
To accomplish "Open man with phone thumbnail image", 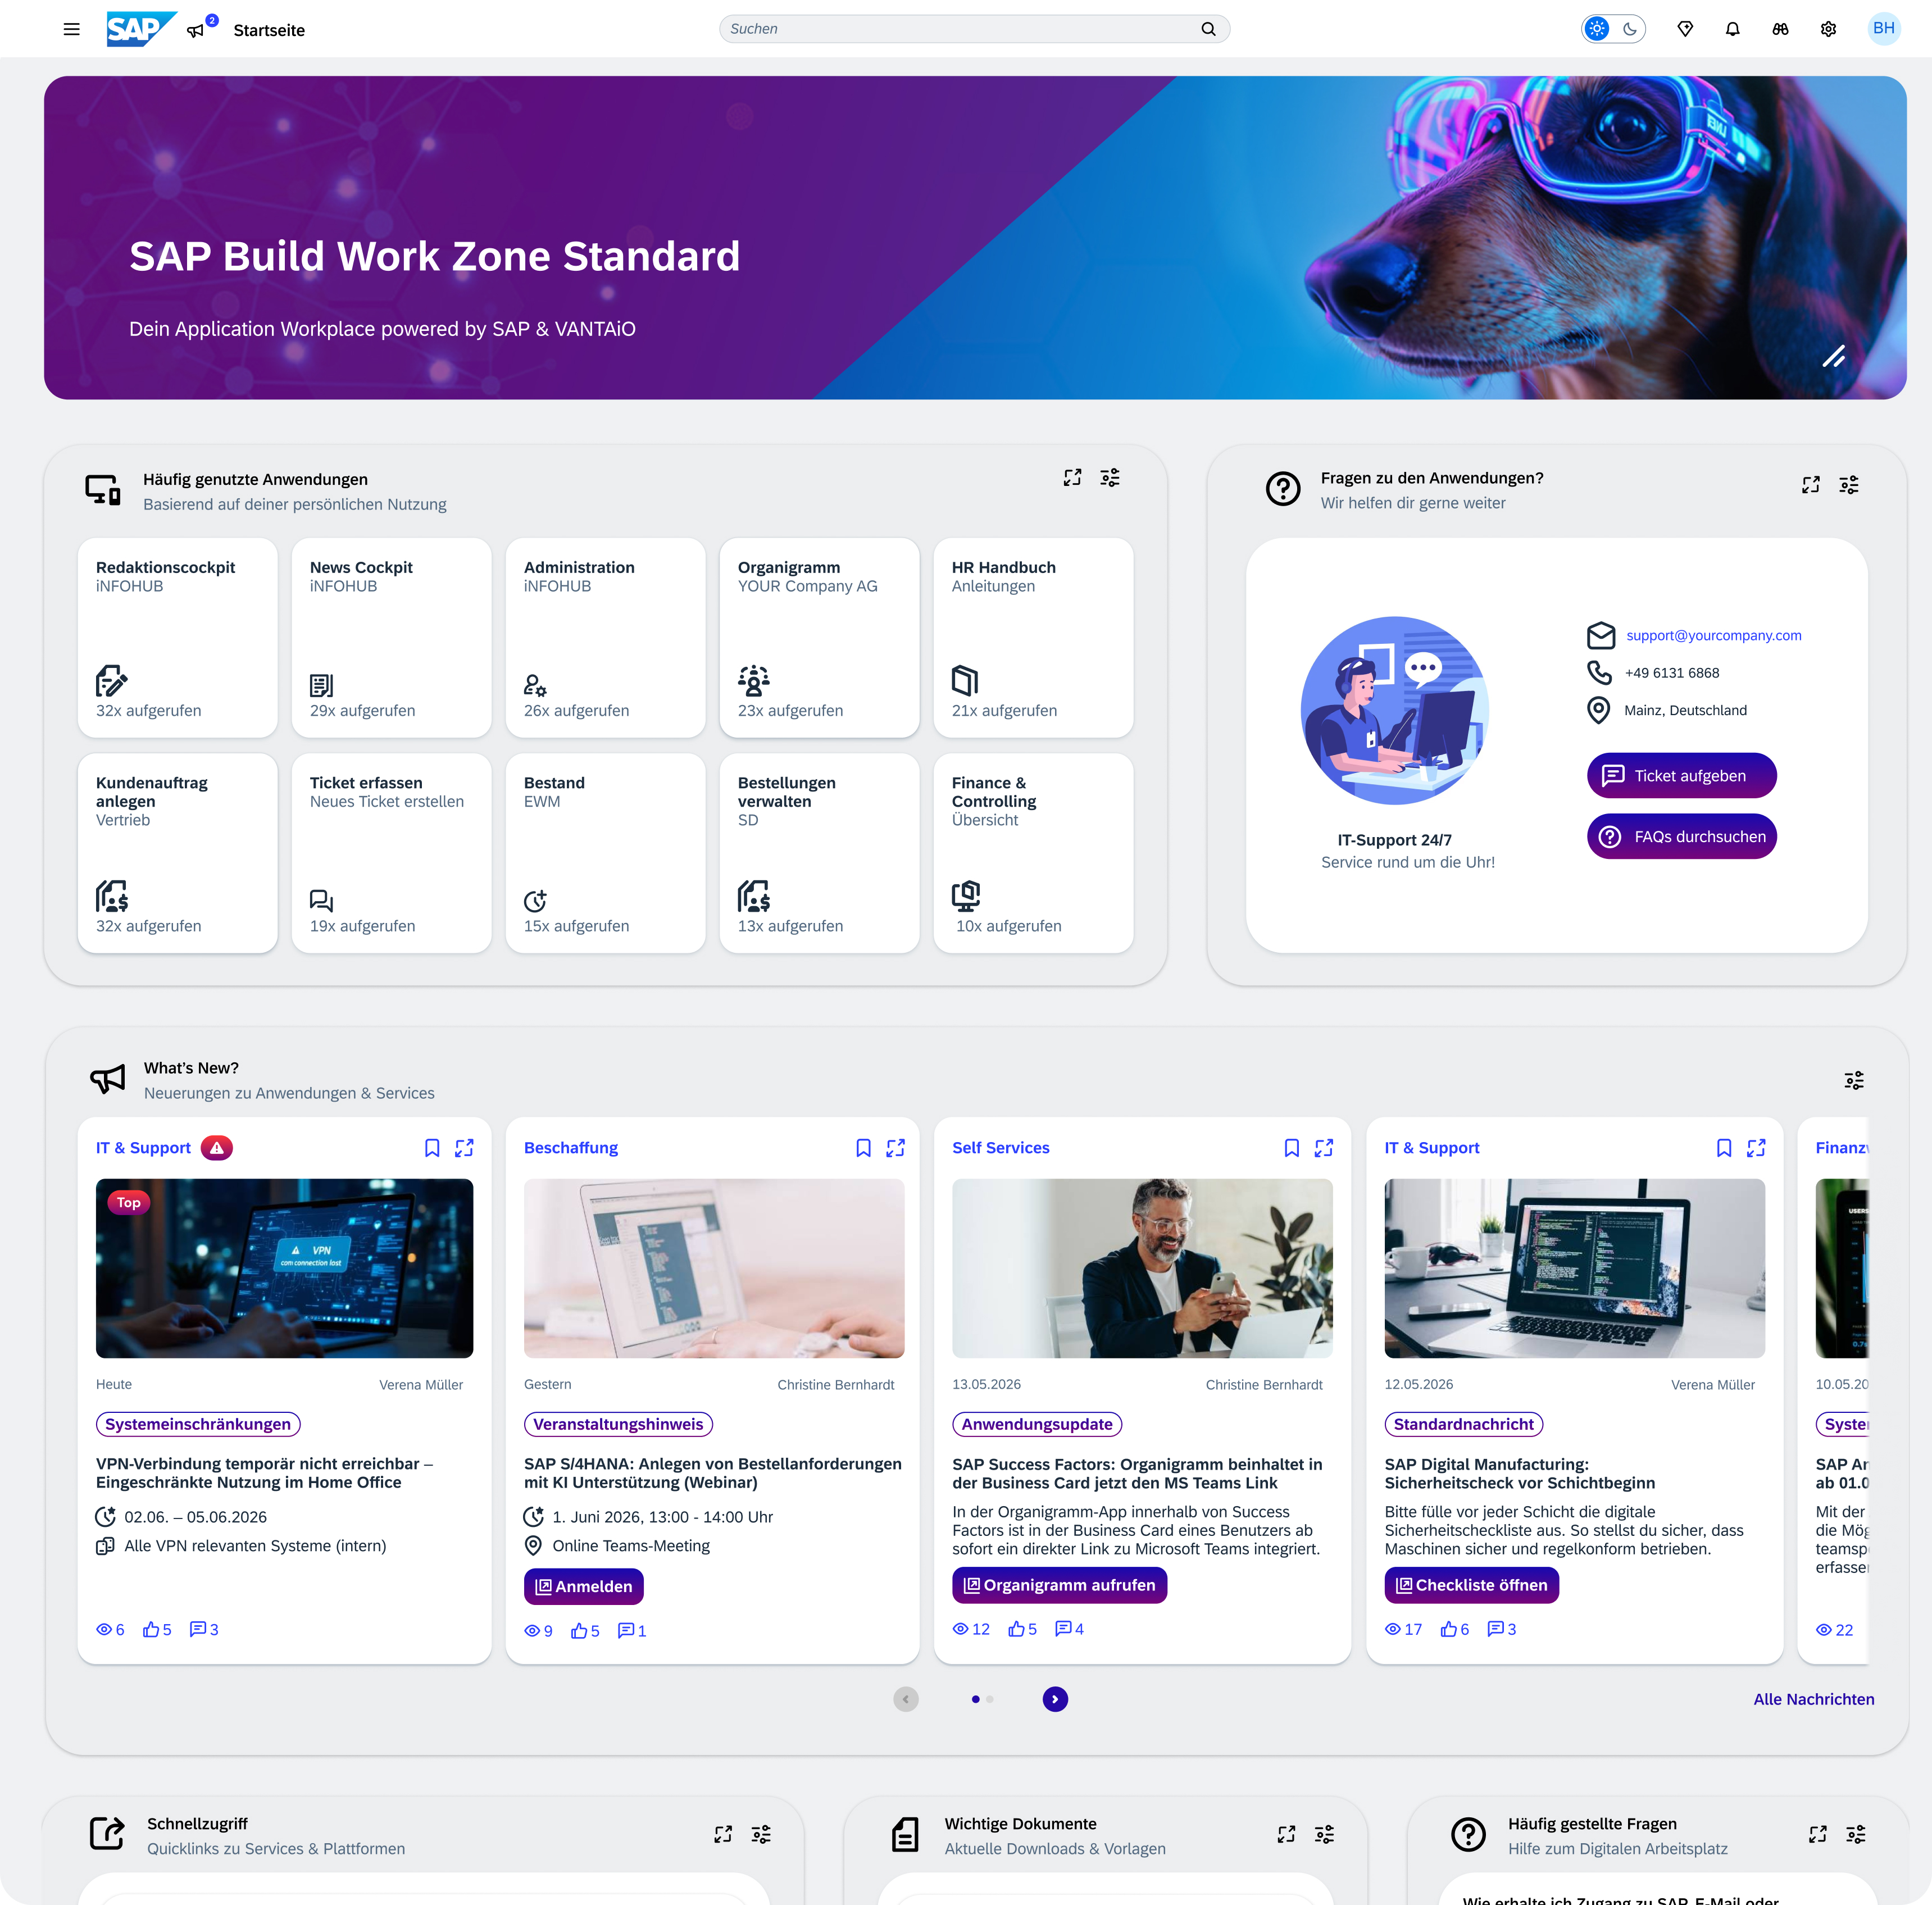I will point(1143,1268).
